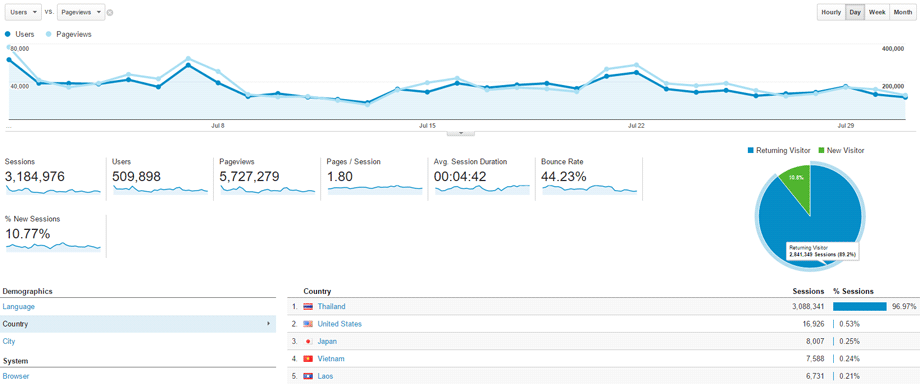This screenshot has width=920, height=384.
Task: Click the Laos flag icon
Action: tap(308, 376)
